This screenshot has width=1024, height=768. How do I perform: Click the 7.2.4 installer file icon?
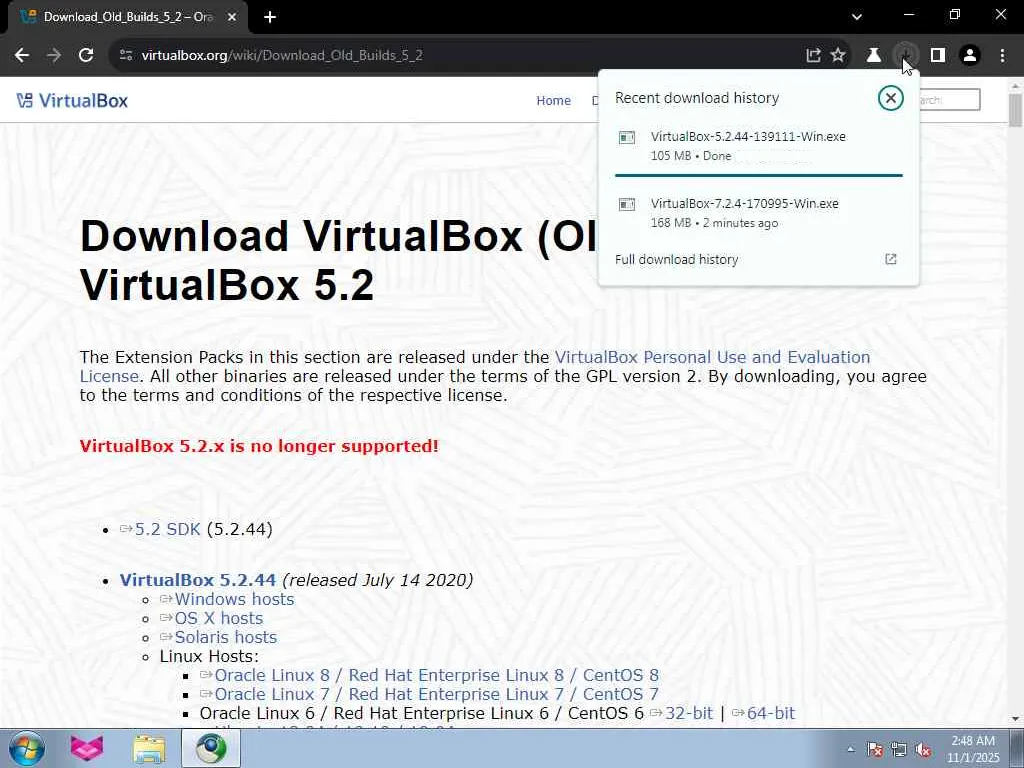(627, 204)
